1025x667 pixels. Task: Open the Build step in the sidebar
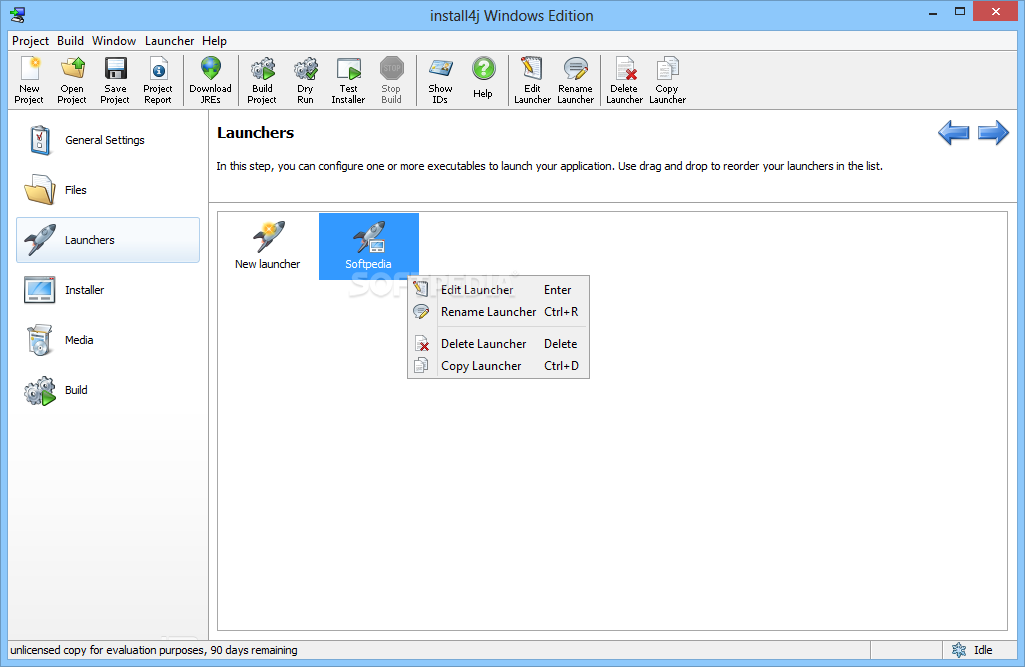pyautogui.click(x=108, y=390)
